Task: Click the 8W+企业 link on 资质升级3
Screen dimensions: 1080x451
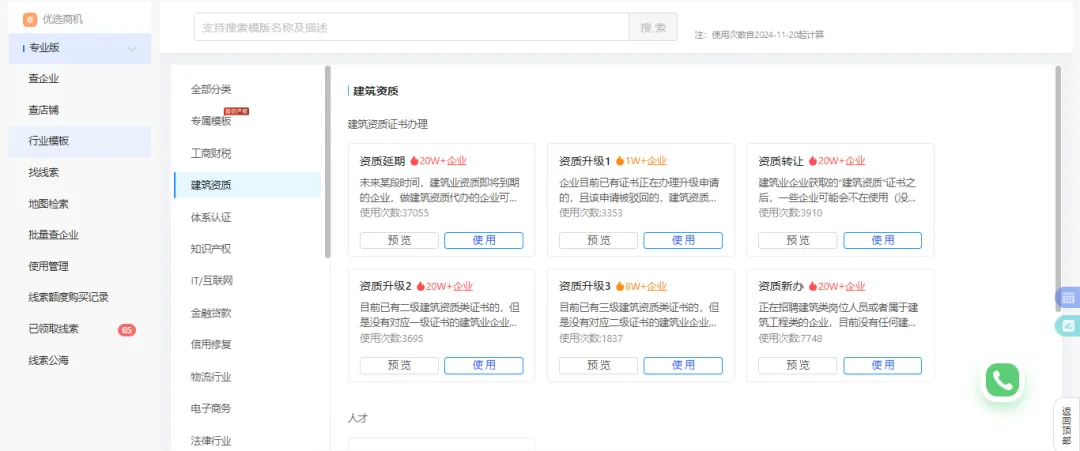Action: 645,286
